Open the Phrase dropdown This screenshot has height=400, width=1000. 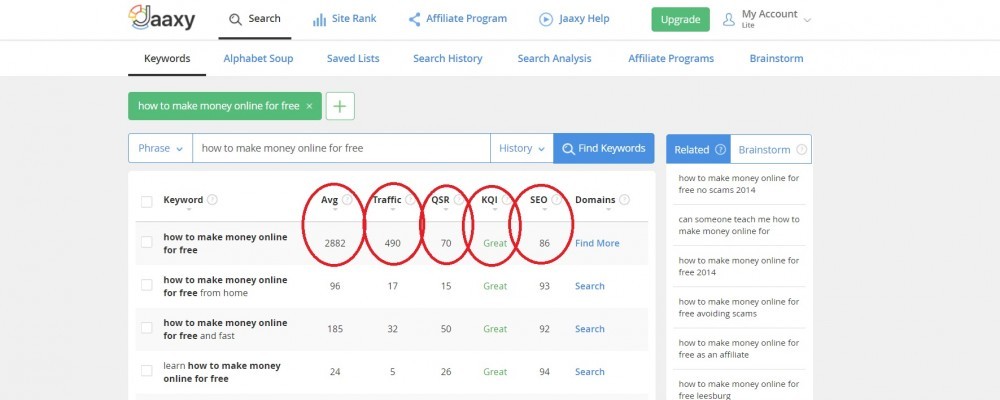pos(160,148)
